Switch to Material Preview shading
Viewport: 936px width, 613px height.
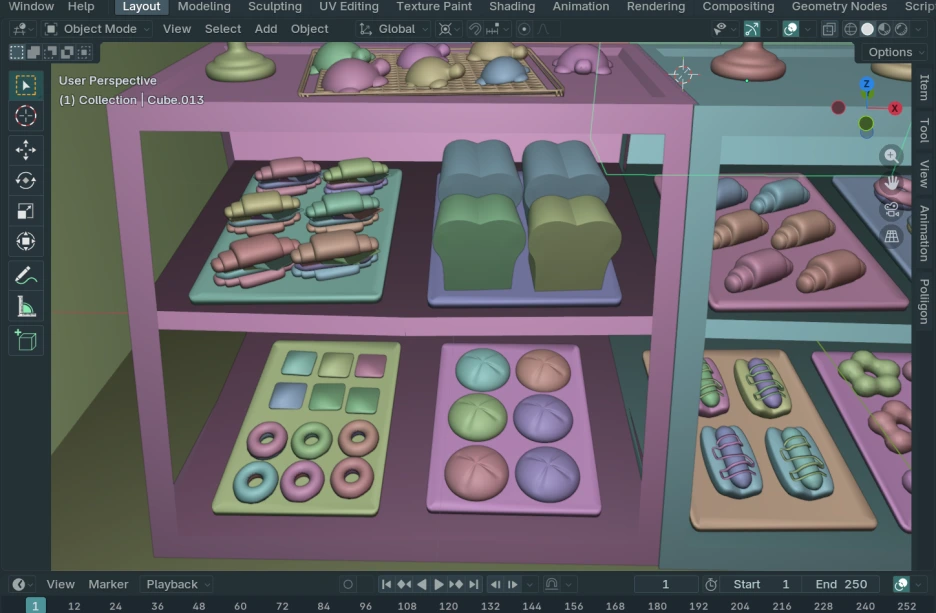coord(884,29)
